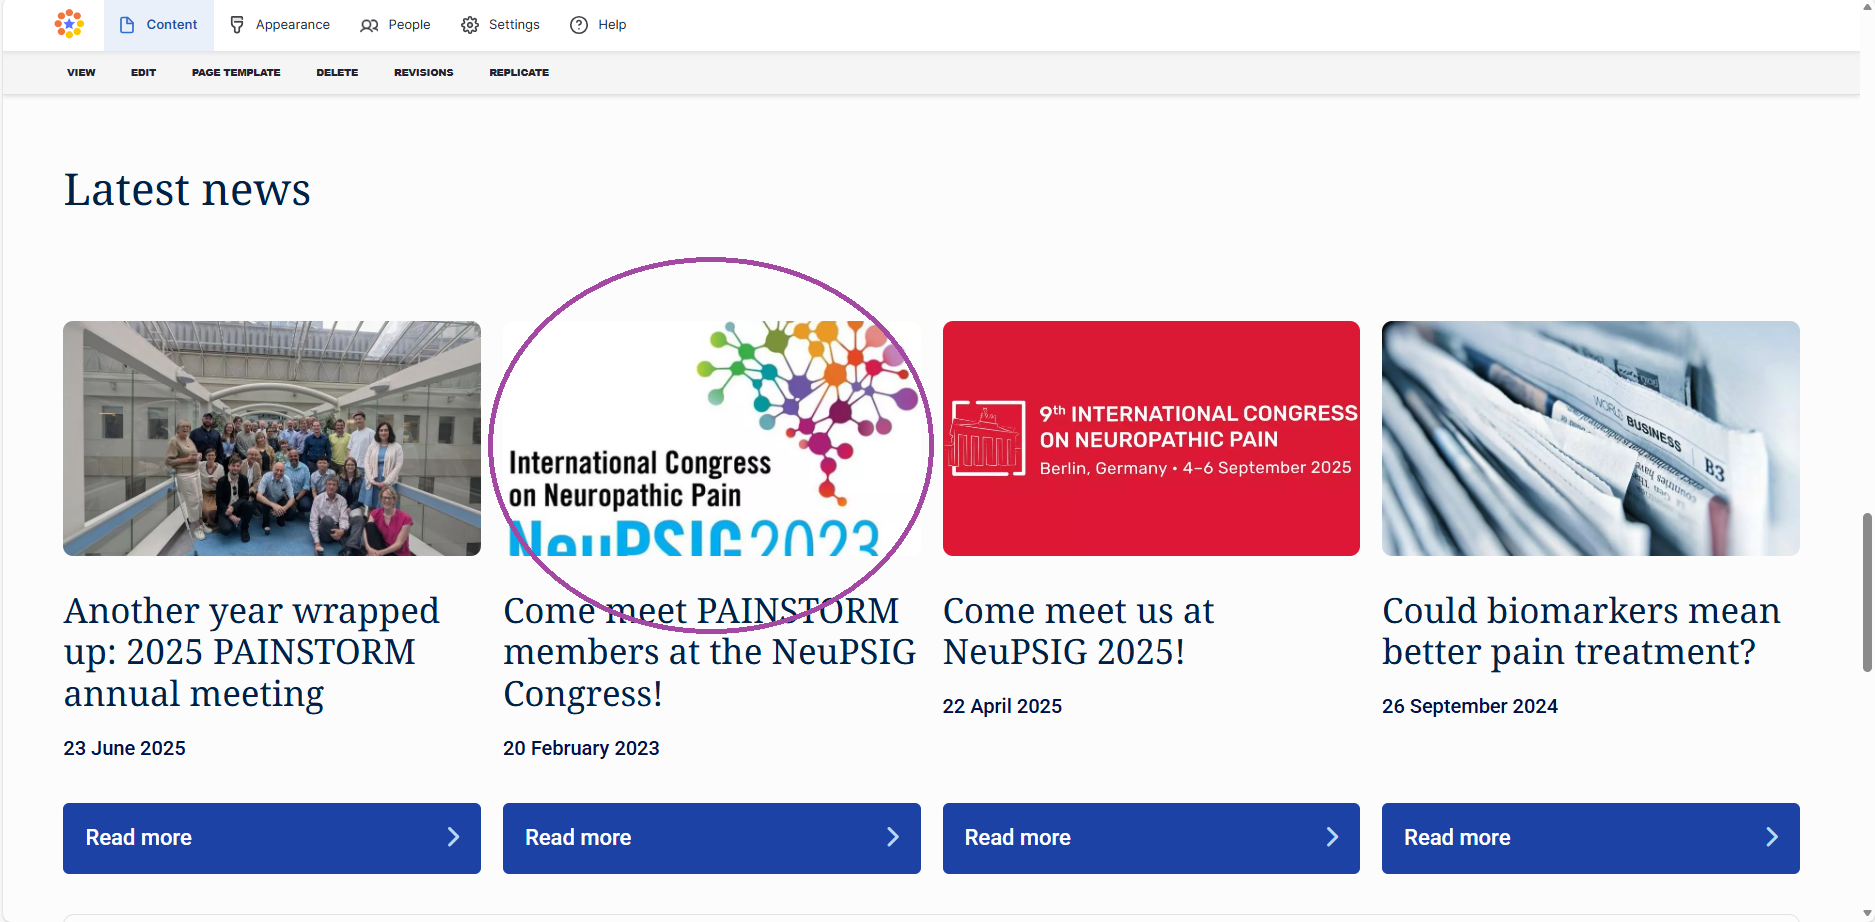Screen dimensions: 1875x922
Task: Read more about PAINSTORM NeuPSIG Congress 2023
Action: point(711,838)
